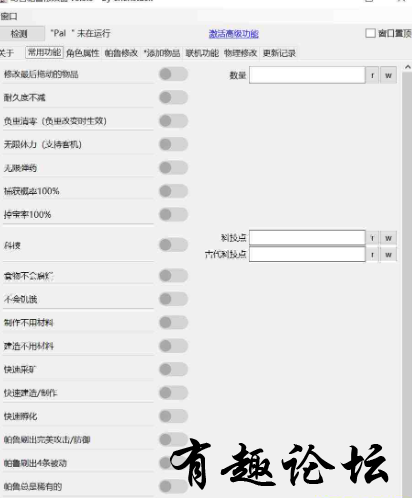Image resolution: width=412 pixels, height=498 pixels.
Task: Turn on 负重清零 switch
Action: coord(173,121)
